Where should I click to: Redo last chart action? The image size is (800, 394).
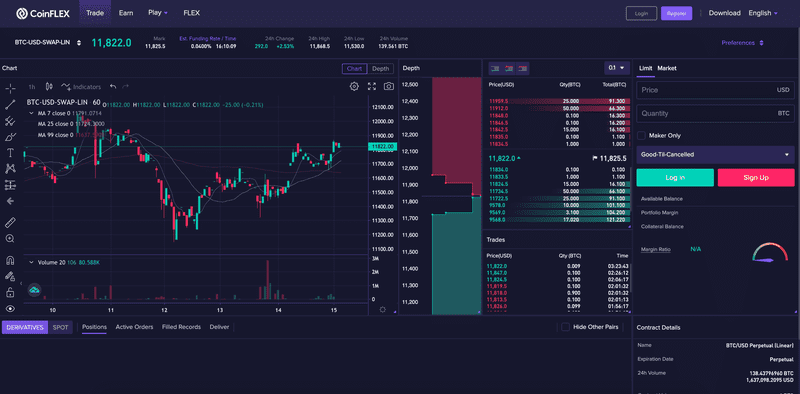pyautogui.click(x=126, y=87)
